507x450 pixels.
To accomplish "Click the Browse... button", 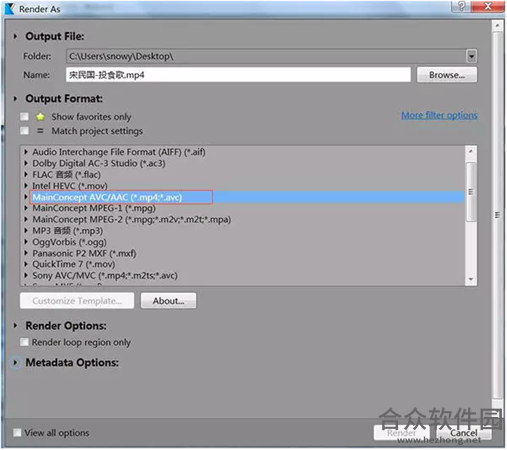I will pos(447,75).
